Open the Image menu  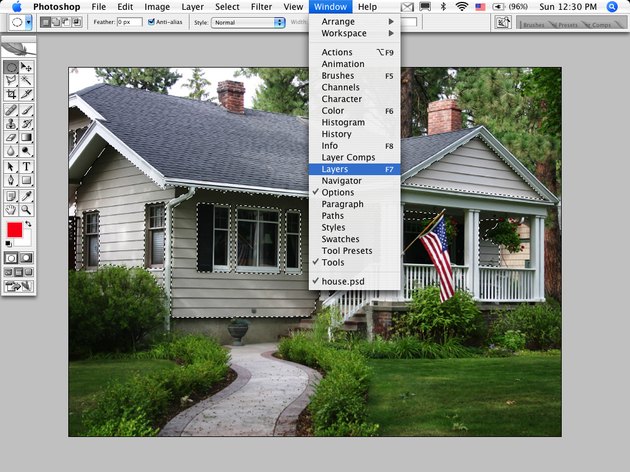(x=157, y=7)
